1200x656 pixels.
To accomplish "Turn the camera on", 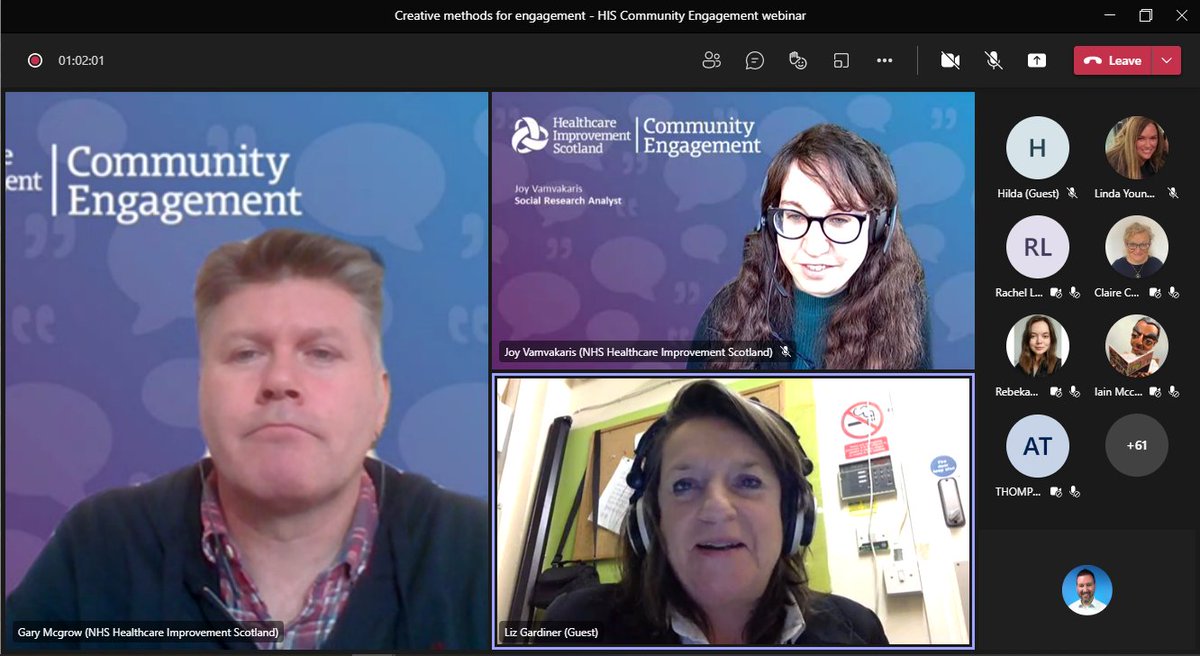I will pos(950,60).
